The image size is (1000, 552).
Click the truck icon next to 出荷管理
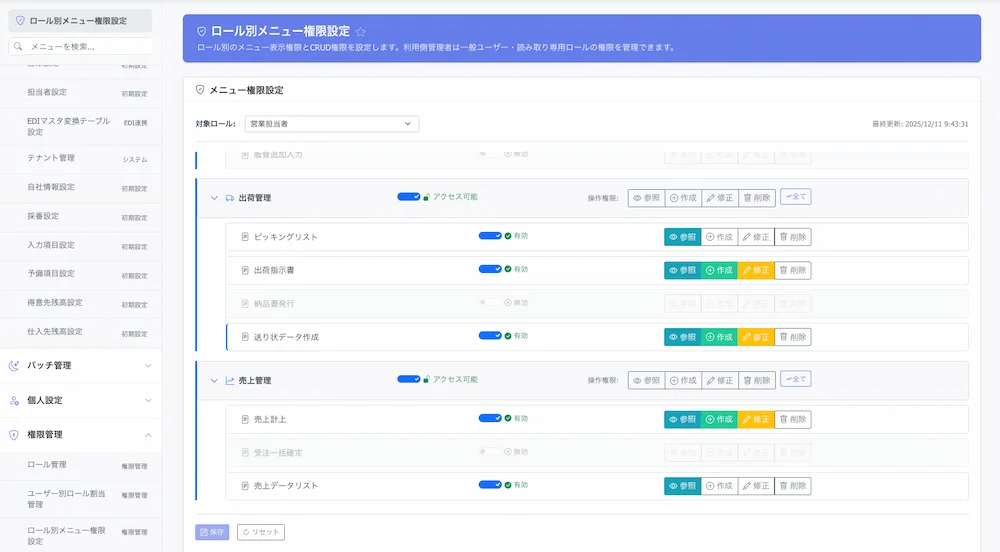(x=229, y=198)
